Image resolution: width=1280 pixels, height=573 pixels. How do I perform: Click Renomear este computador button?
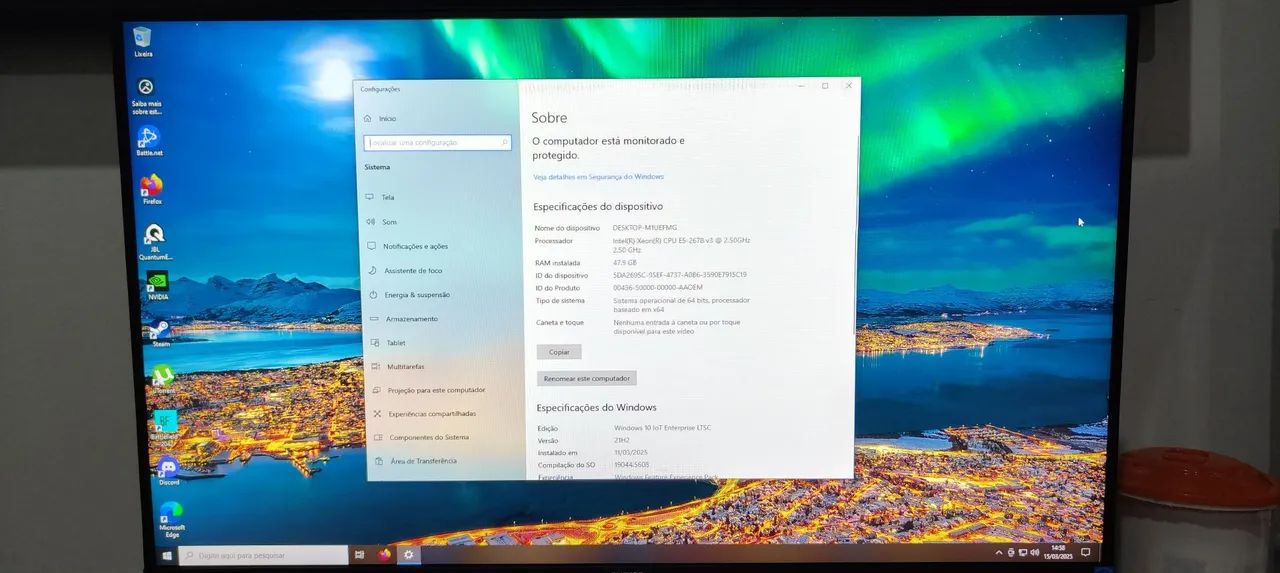pos(587,379)
